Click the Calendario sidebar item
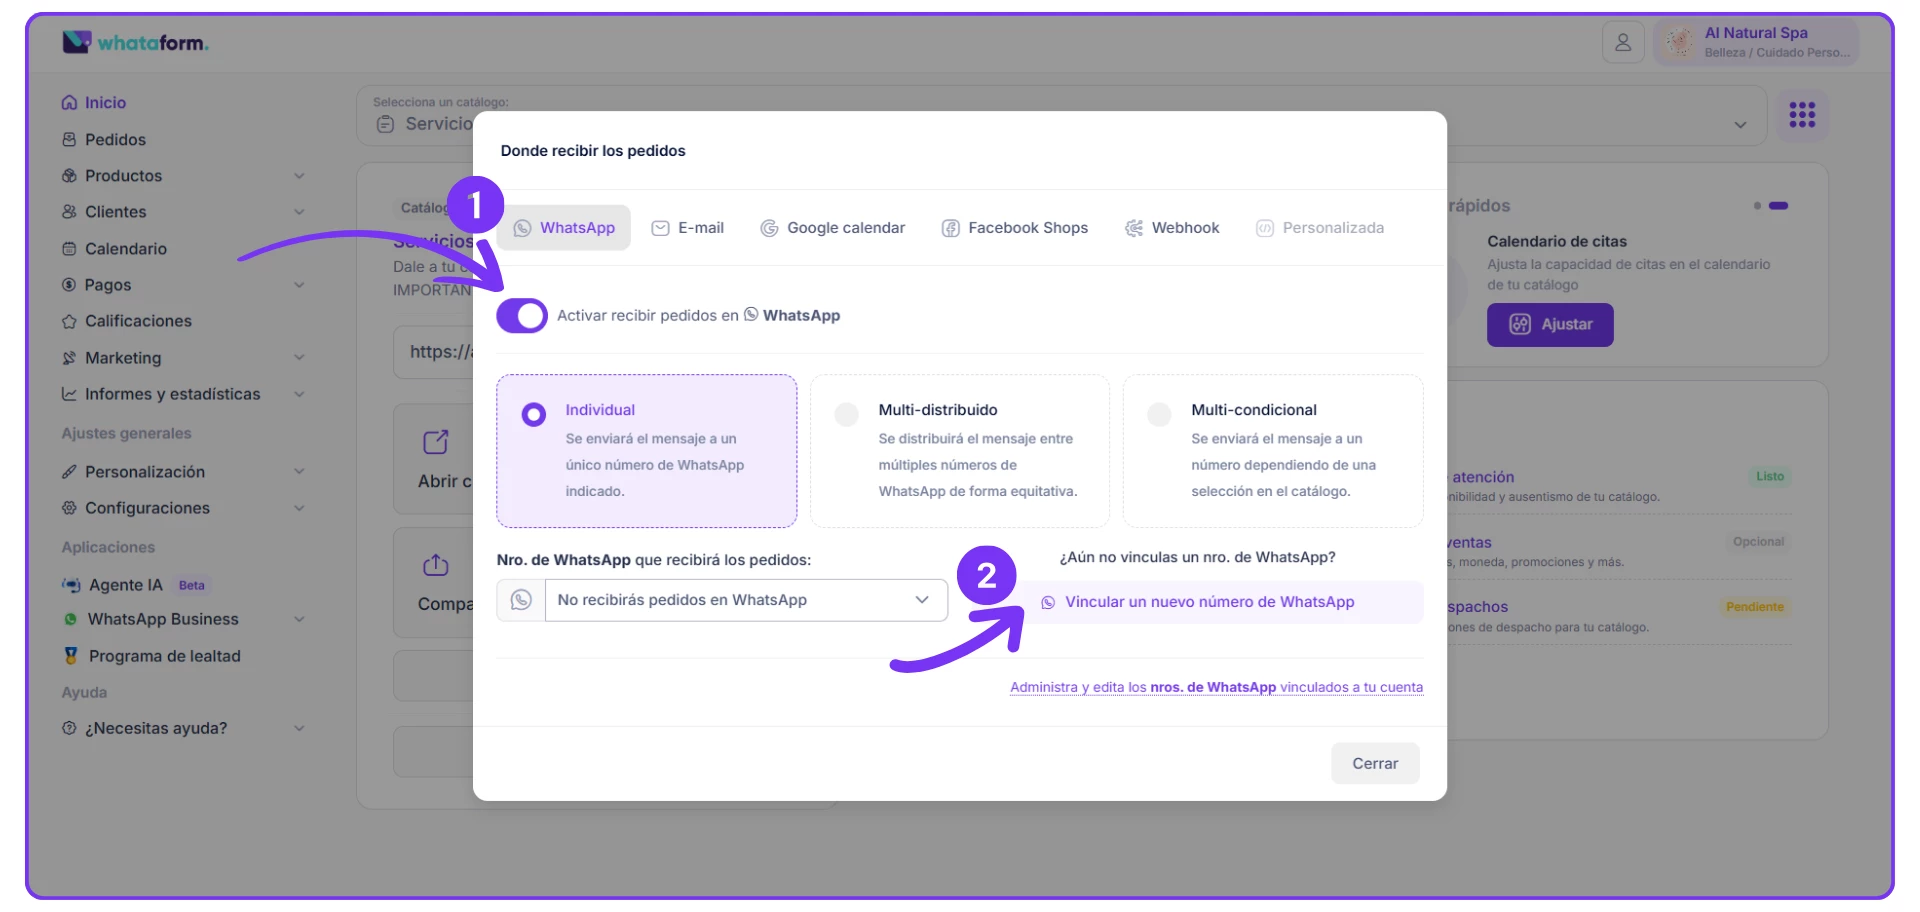The height and width of the screenshot is (912, 1920). (x=125, y=249)
